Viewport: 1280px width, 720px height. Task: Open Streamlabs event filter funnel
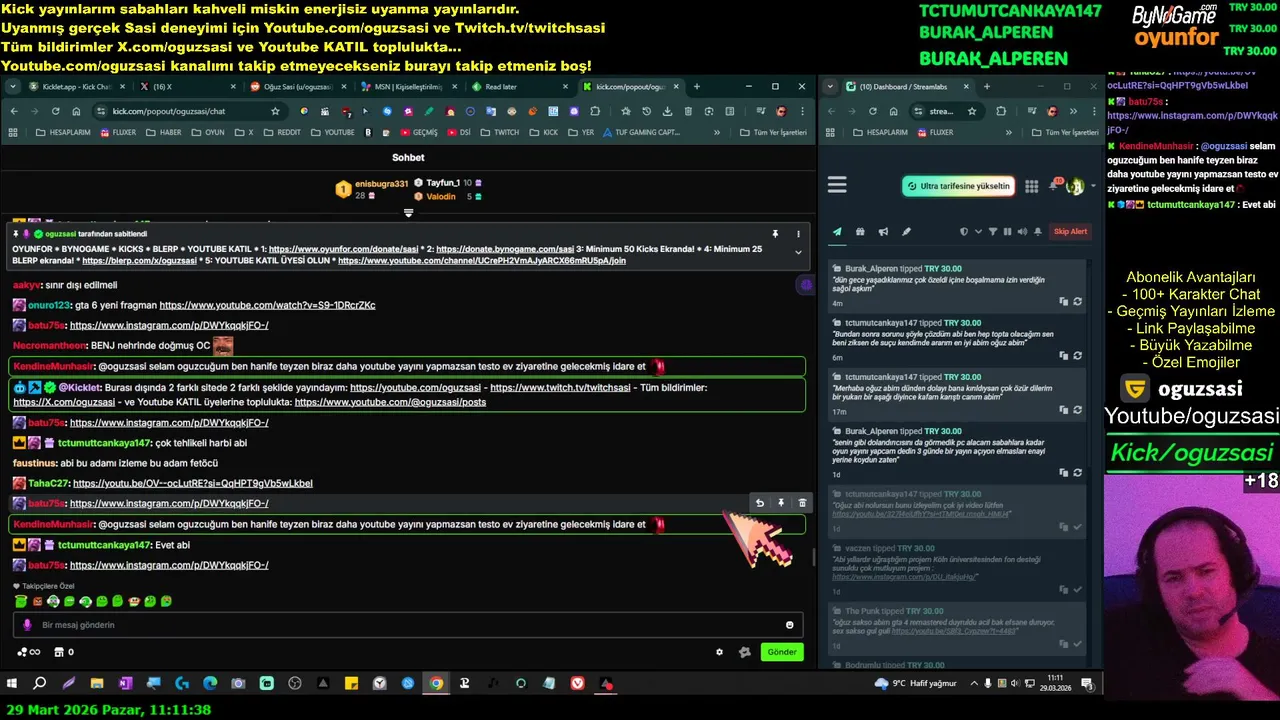[993, 232]
